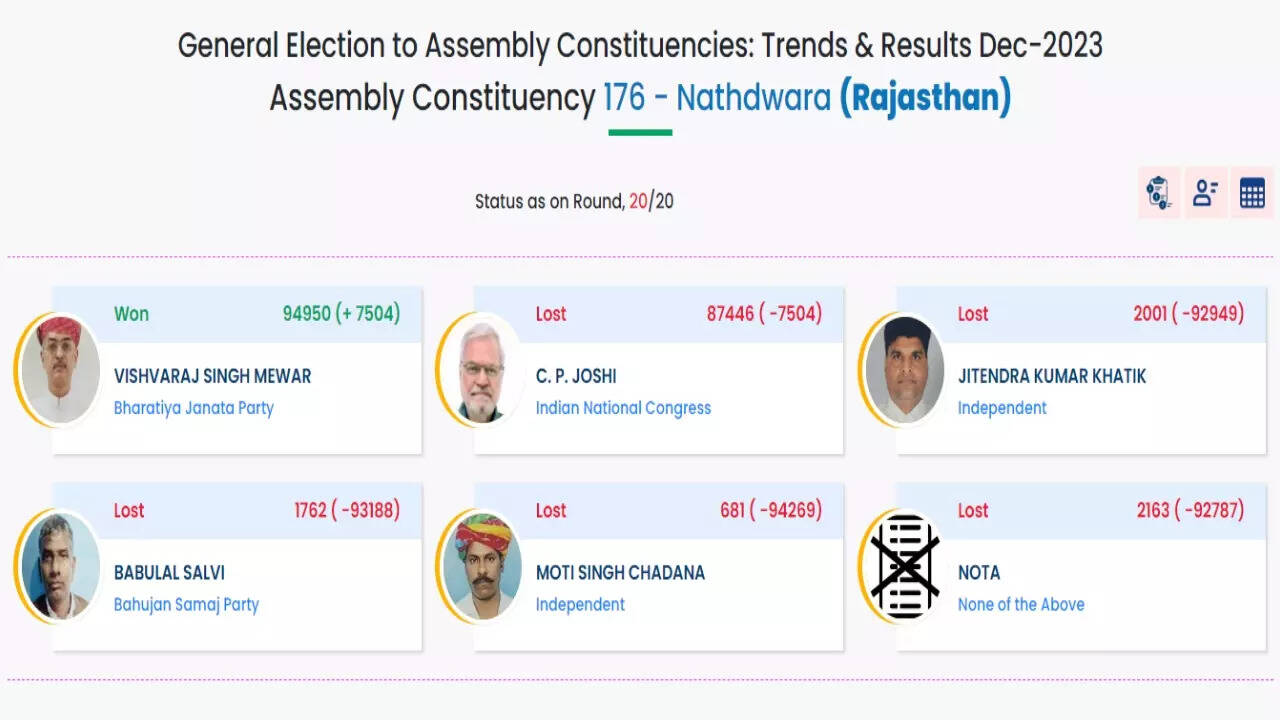
Task: Click the Indian National Congress label
Action: coord(623,408)
